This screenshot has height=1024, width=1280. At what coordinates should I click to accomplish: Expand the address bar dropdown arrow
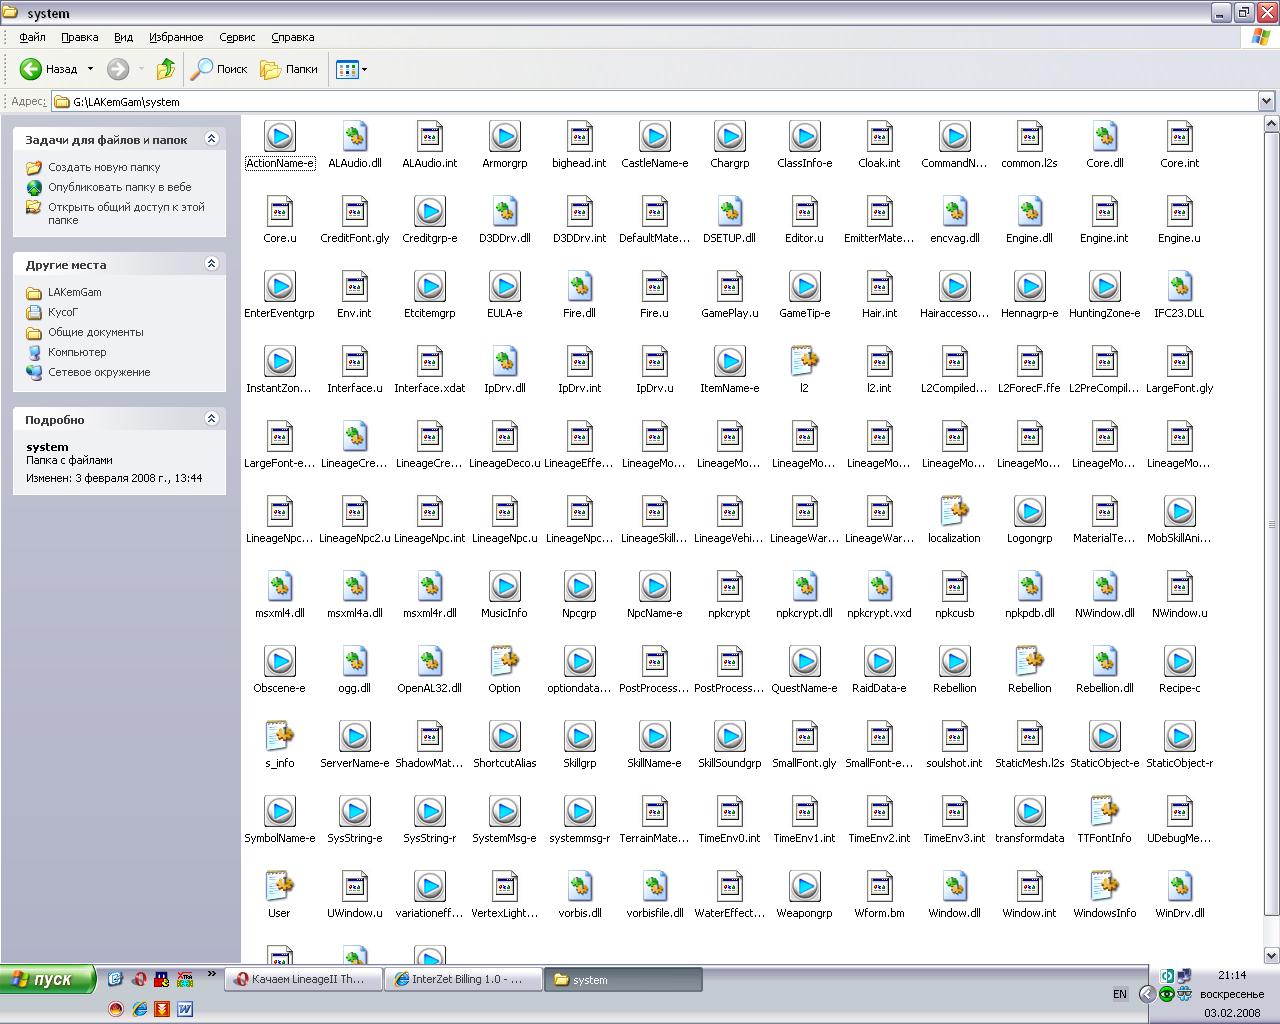point(1266,101)
